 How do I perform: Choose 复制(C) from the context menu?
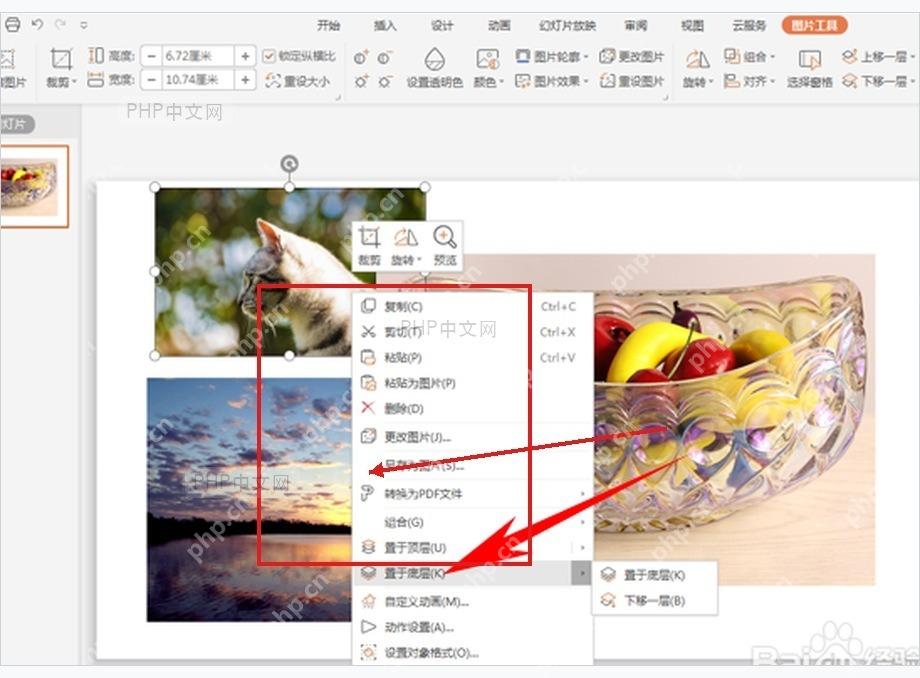(472, 306)
